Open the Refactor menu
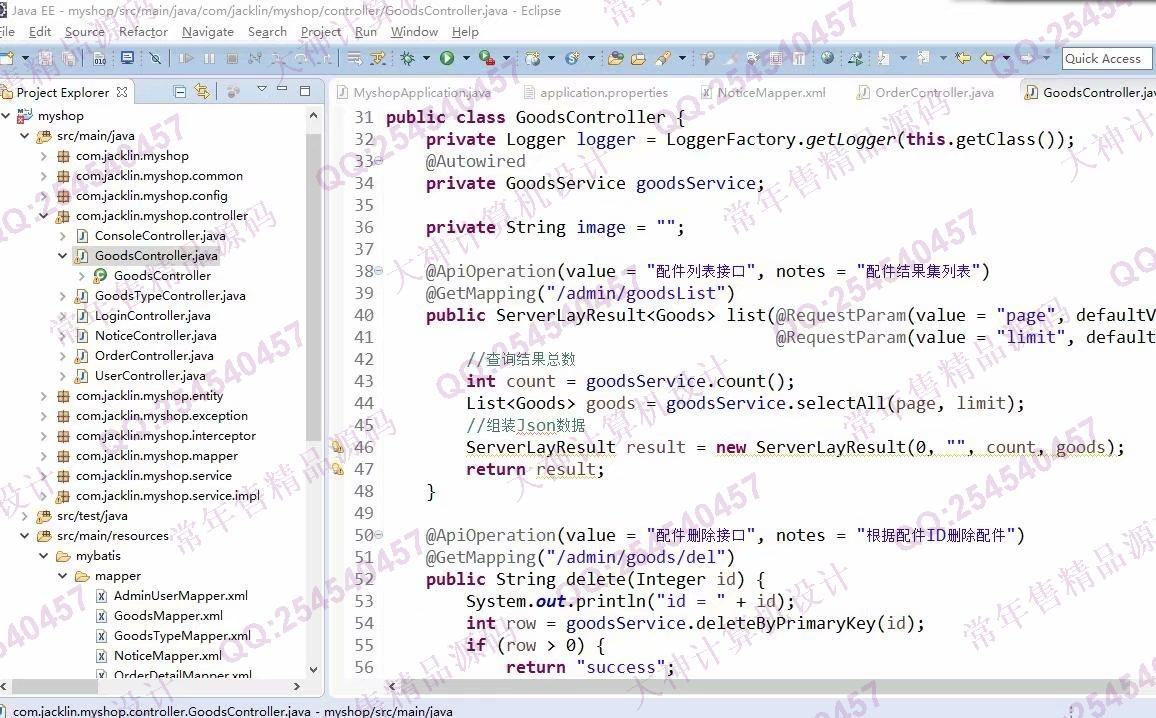This screenshot has width=1156, height=718. click(143, 32)
